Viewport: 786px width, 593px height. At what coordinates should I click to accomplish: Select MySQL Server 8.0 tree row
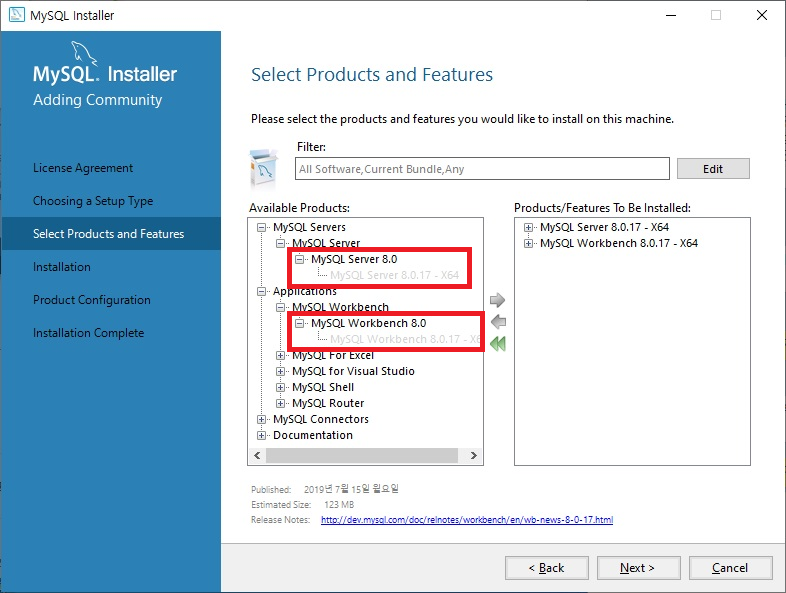coord(354,259)
